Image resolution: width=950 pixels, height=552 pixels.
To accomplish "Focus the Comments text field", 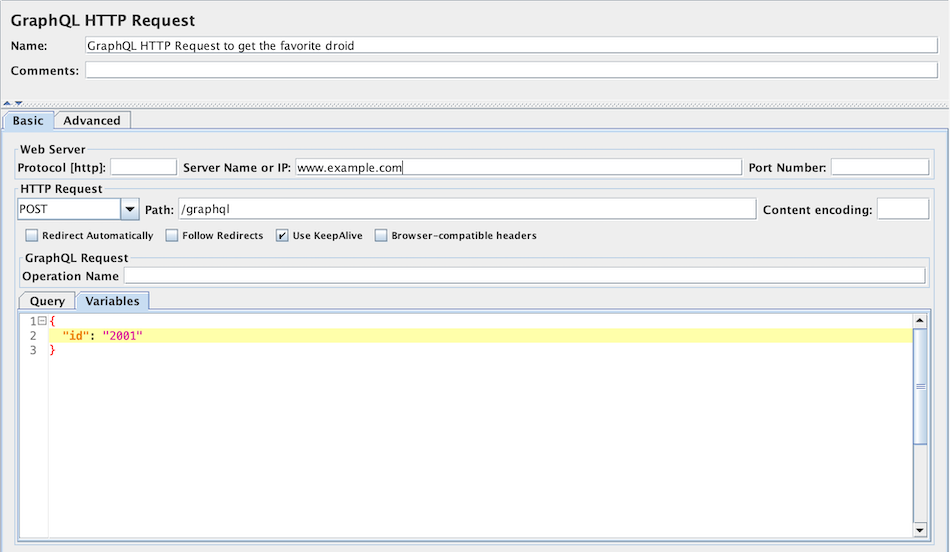I will [x=510, y=70].
